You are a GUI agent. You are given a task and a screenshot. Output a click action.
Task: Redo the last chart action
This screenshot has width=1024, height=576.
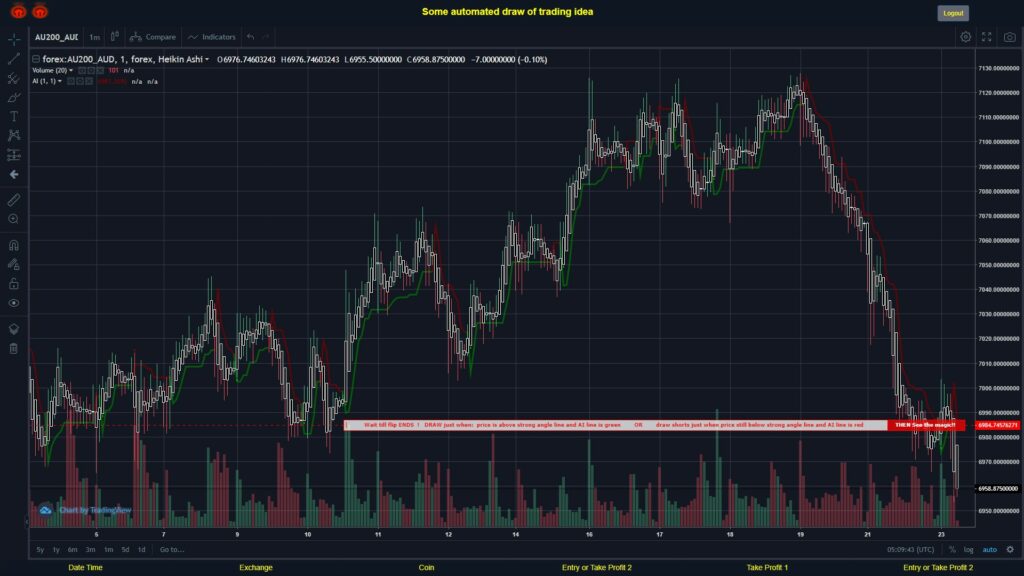(x=265, y=37)
